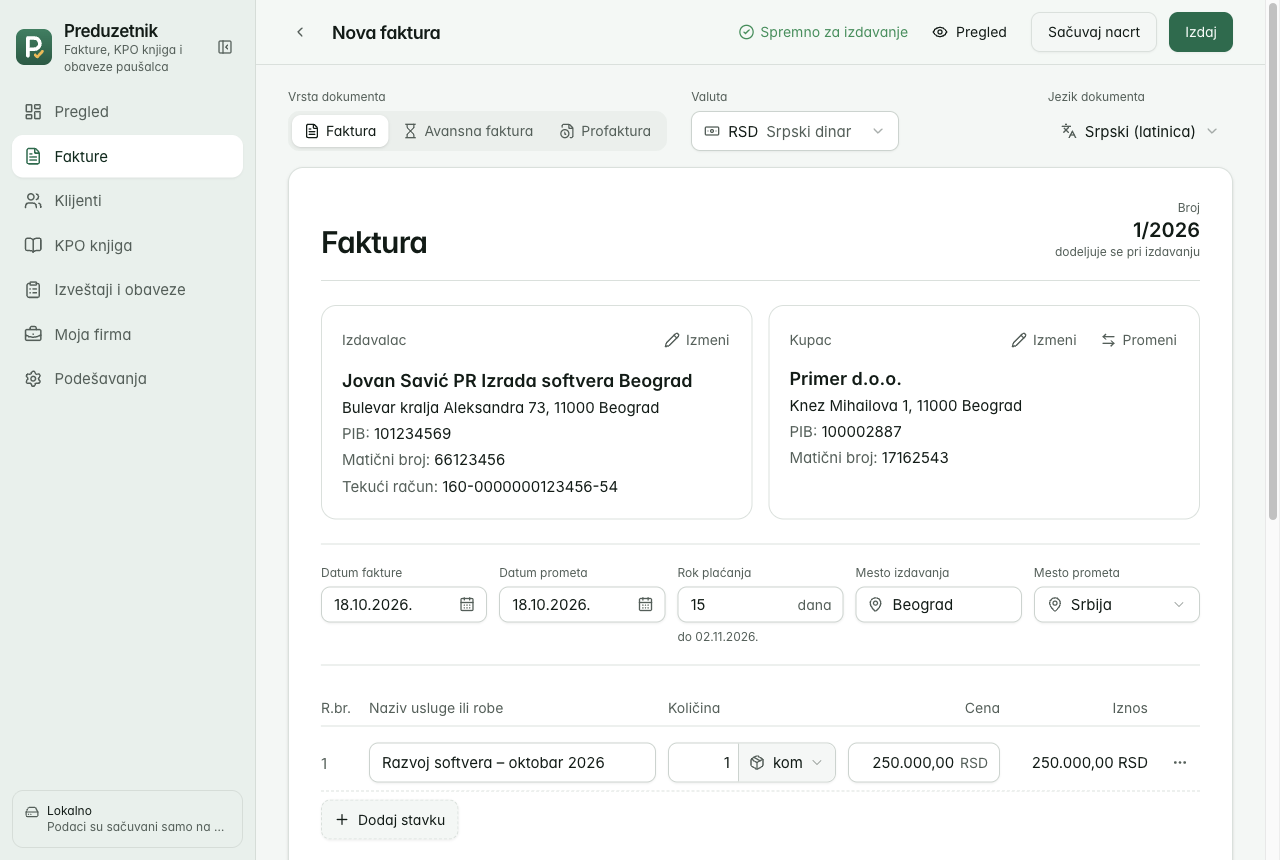Click the pencil Izmeni in Kupac card
Image resolution: width=1280 pixels, height=860 pixels.
click(x=1044, y=340)
